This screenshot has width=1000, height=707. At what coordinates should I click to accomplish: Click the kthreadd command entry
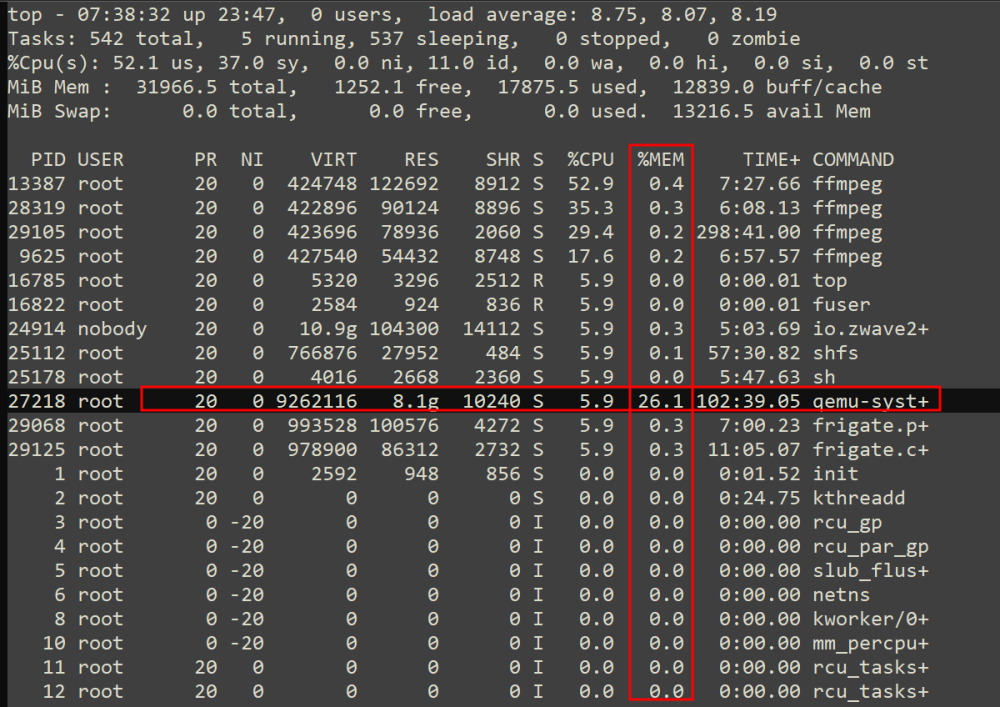click(x=859, y=498)
